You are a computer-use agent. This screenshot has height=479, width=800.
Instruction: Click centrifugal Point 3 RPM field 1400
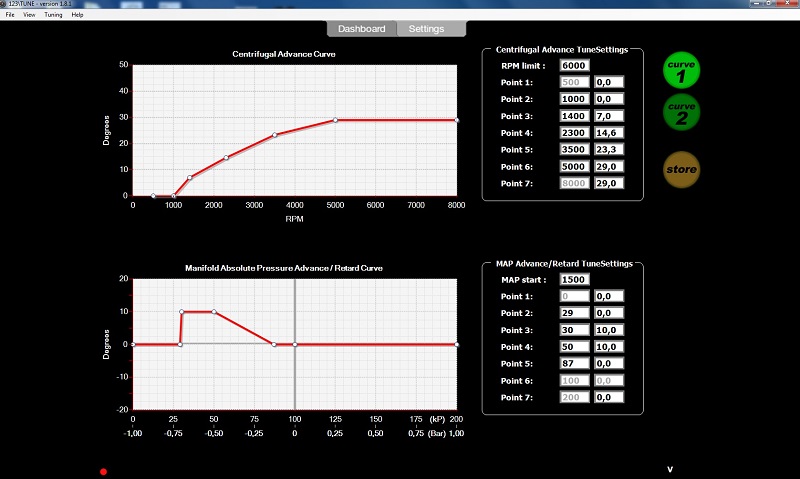click(574, 116)
